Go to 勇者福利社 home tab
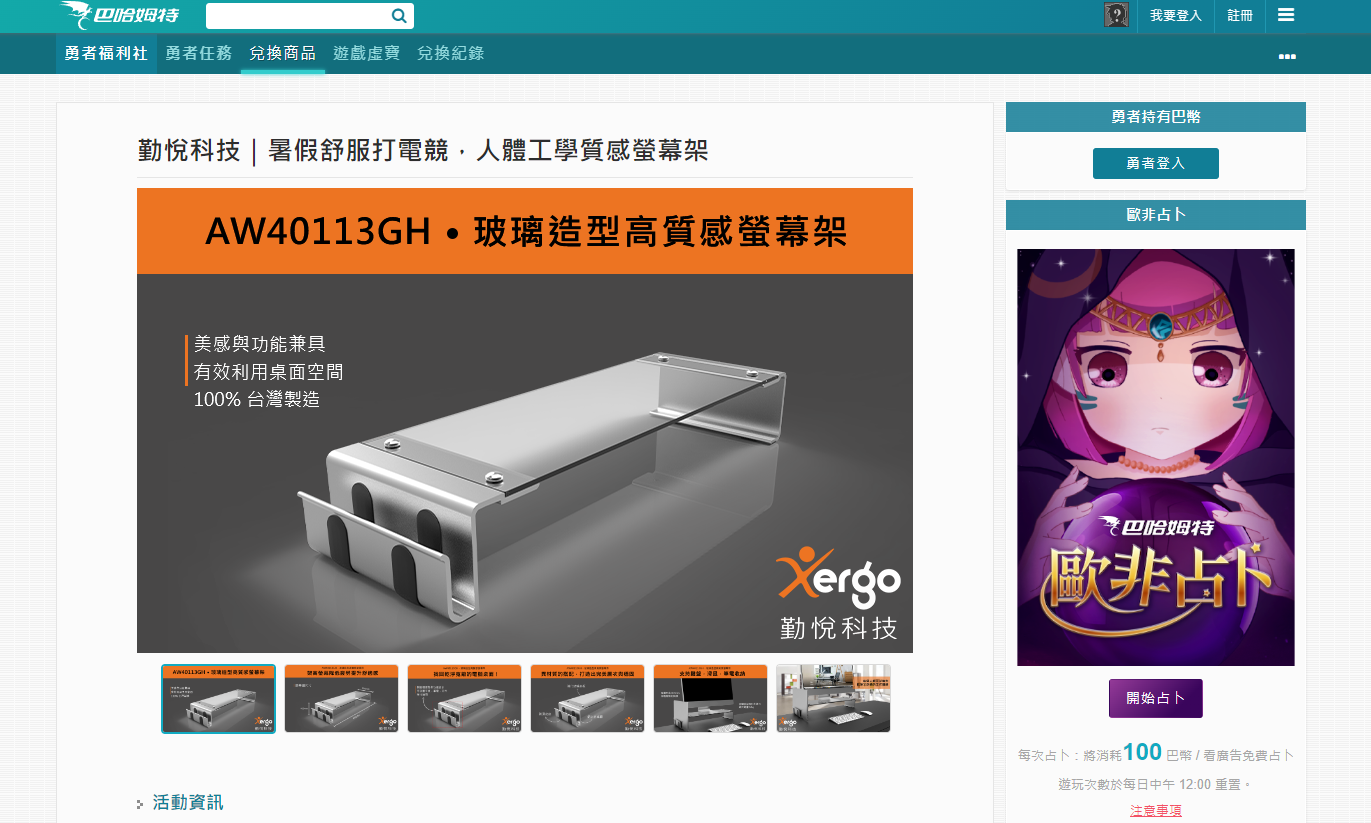Screen dimensions: 1371x823 click(106, 54)
